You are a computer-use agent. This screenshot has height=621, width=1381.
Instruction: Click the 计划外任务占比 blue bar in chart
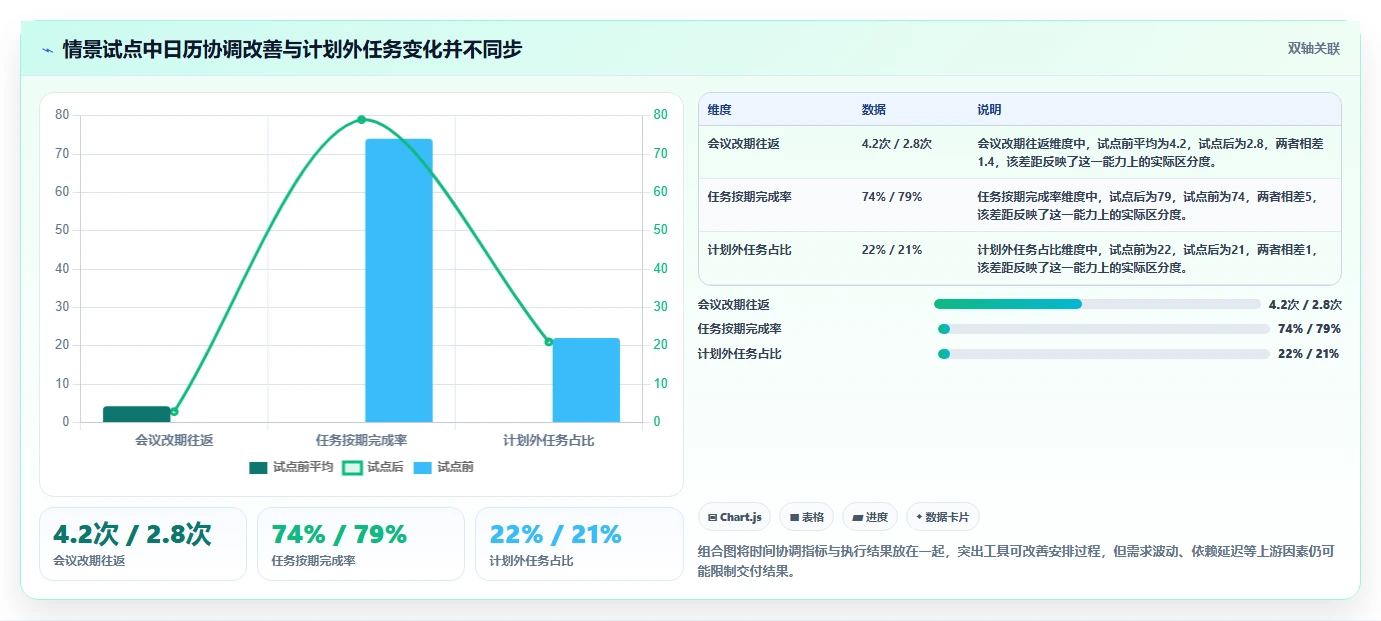586,380
